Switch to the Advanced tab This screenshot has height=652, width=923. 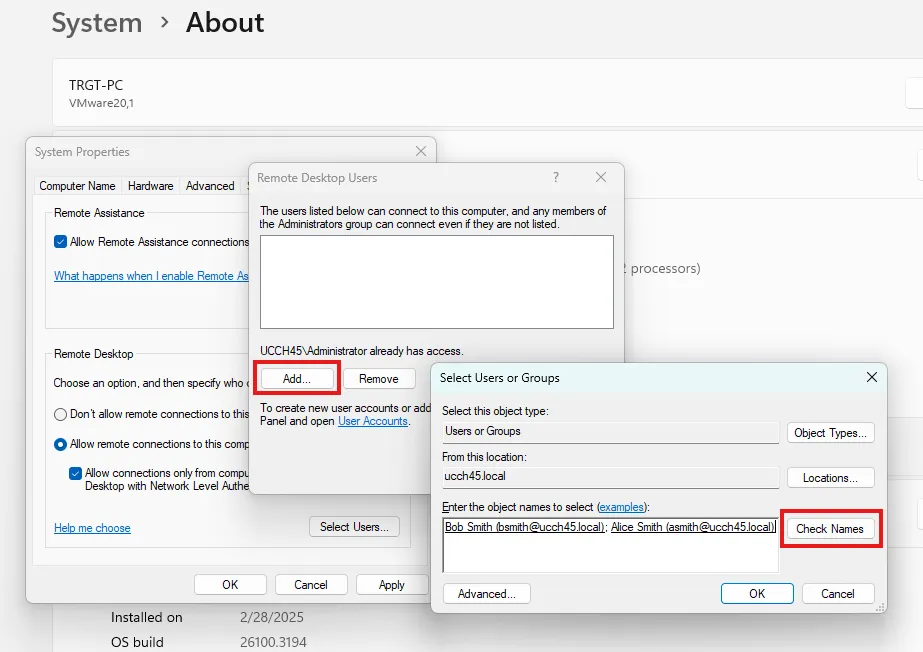[210, 186]
